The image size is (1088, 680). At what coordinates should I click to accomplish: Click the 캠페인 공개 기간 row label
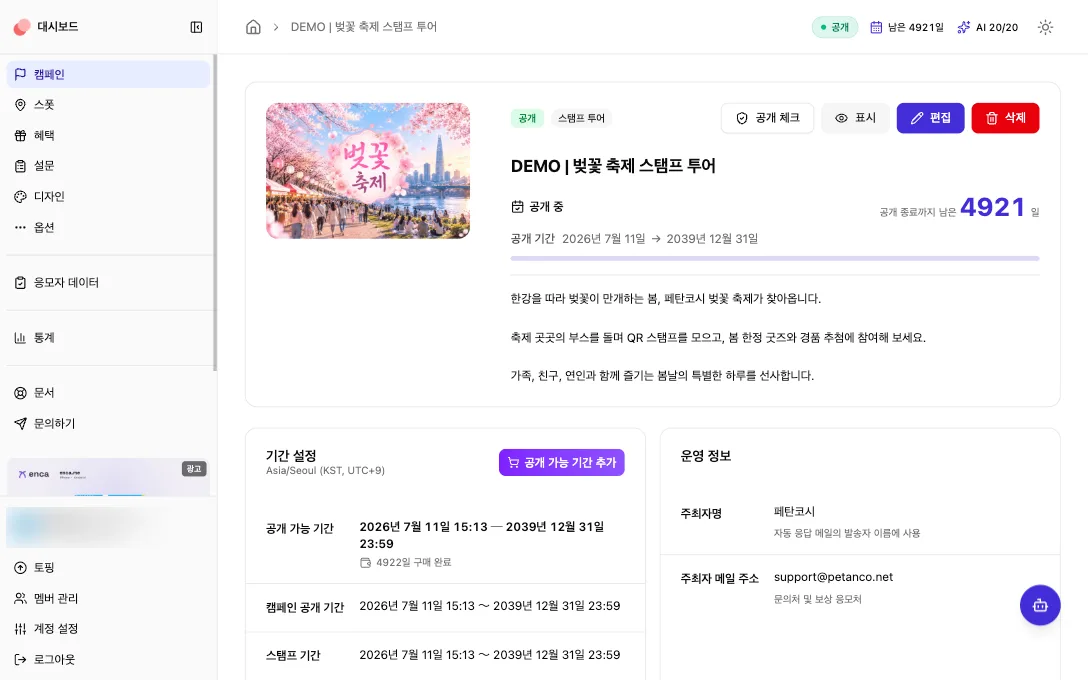tap(305, 607)
